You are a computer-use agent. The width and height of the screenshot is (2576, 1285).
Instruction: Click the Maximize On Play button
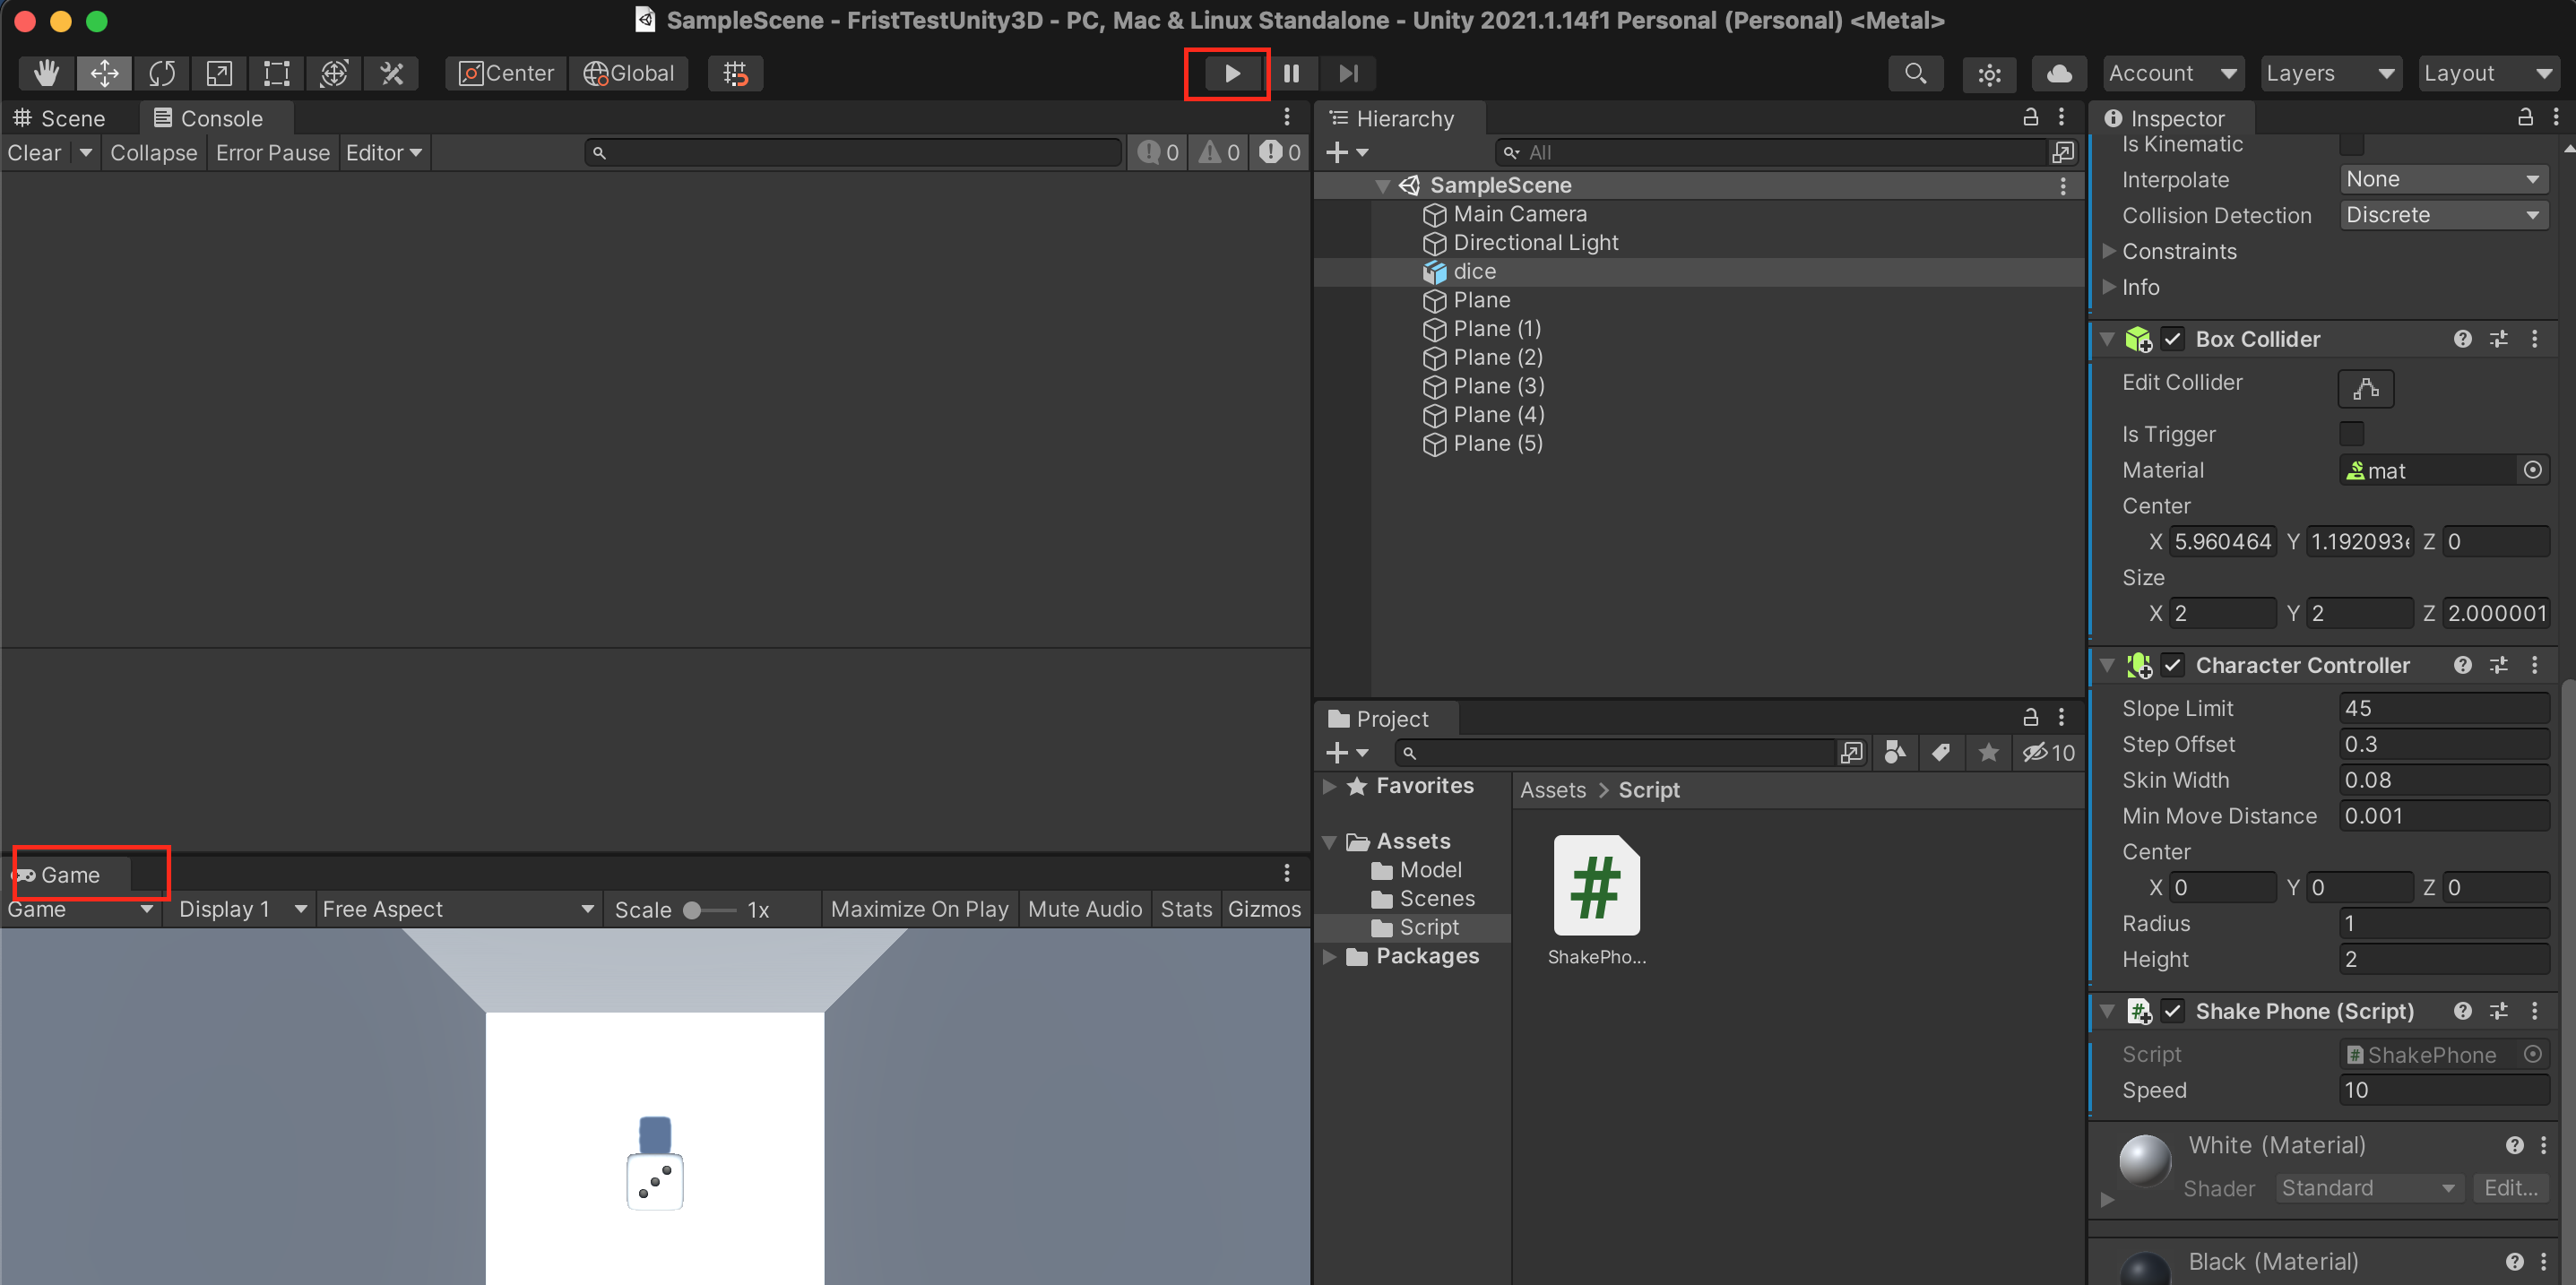[x=918, y=909]
